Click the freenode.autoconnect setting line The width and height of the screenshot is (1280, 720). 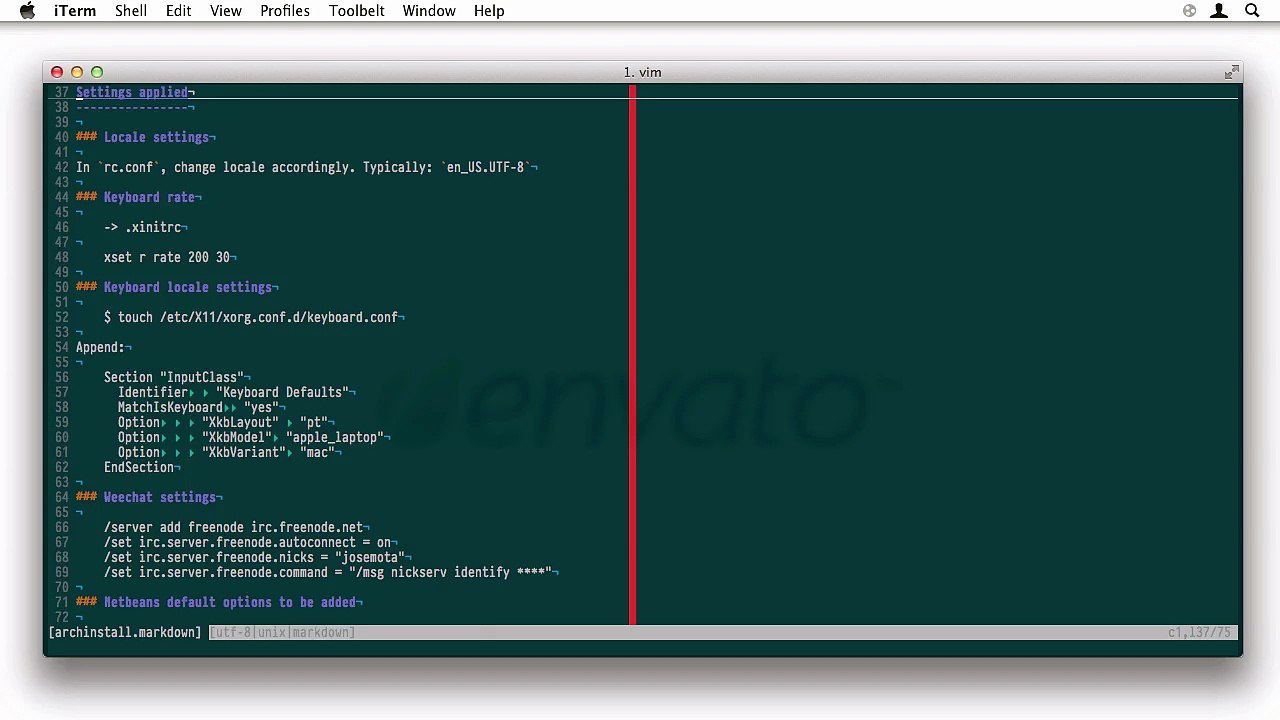pos(248,542)
